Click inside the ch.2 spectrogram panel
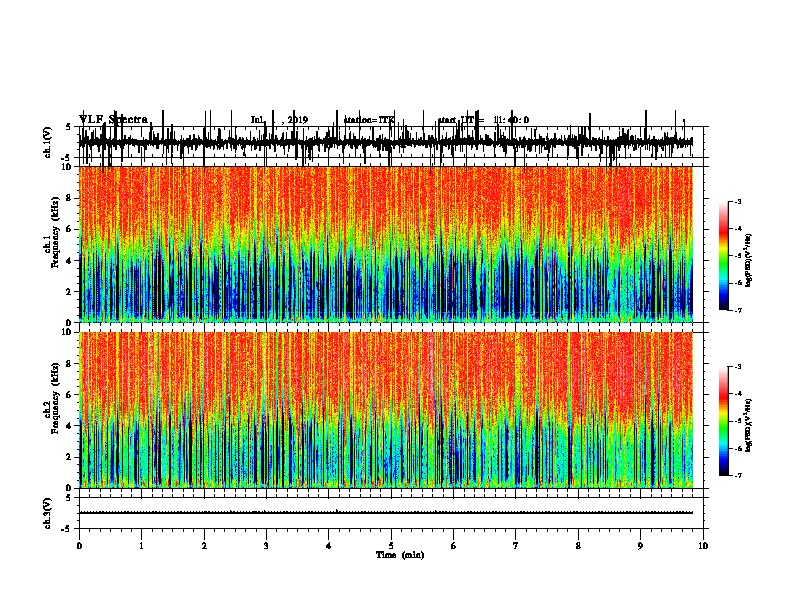The height and width of the screenshot is (612, 792). tap(385, 410)
